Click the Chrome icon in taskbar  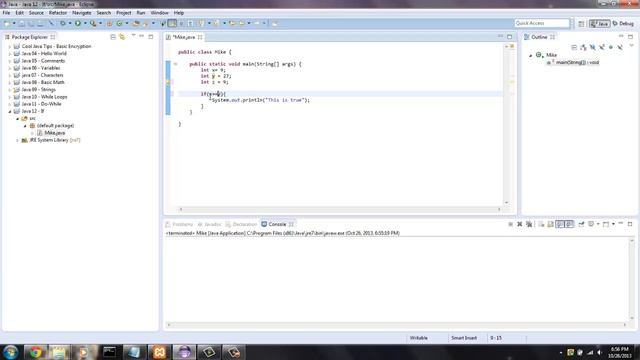click(35, 352)
